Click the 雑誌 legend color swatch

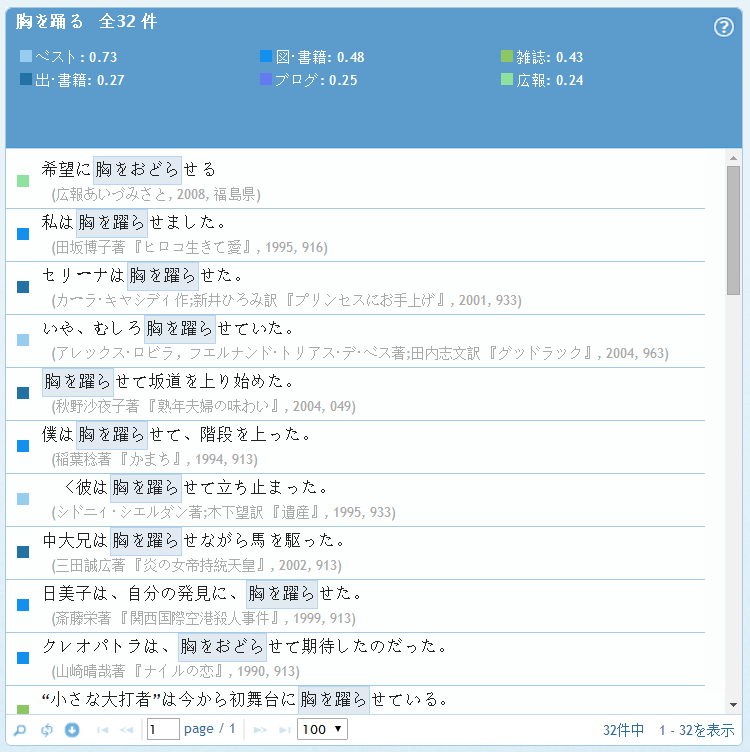tap(507, 56)
